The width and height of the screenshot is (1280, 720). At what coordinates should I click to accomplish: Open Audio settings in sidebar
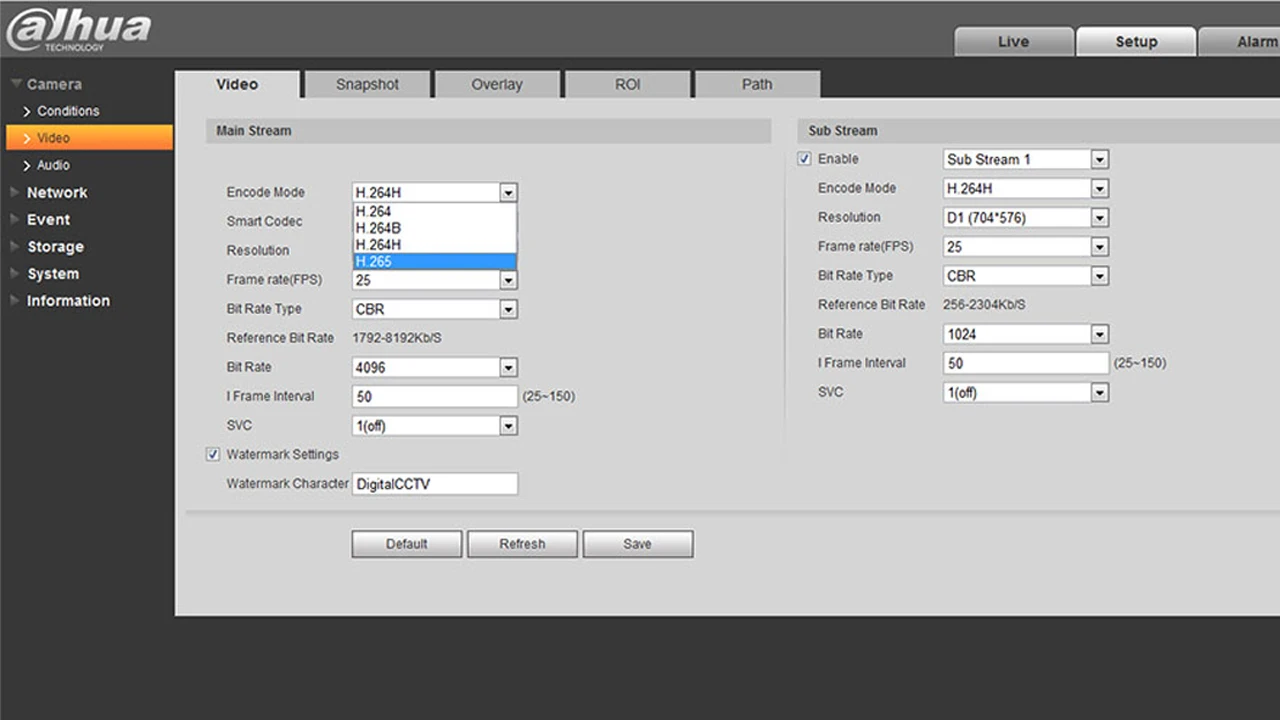[53, 165]
